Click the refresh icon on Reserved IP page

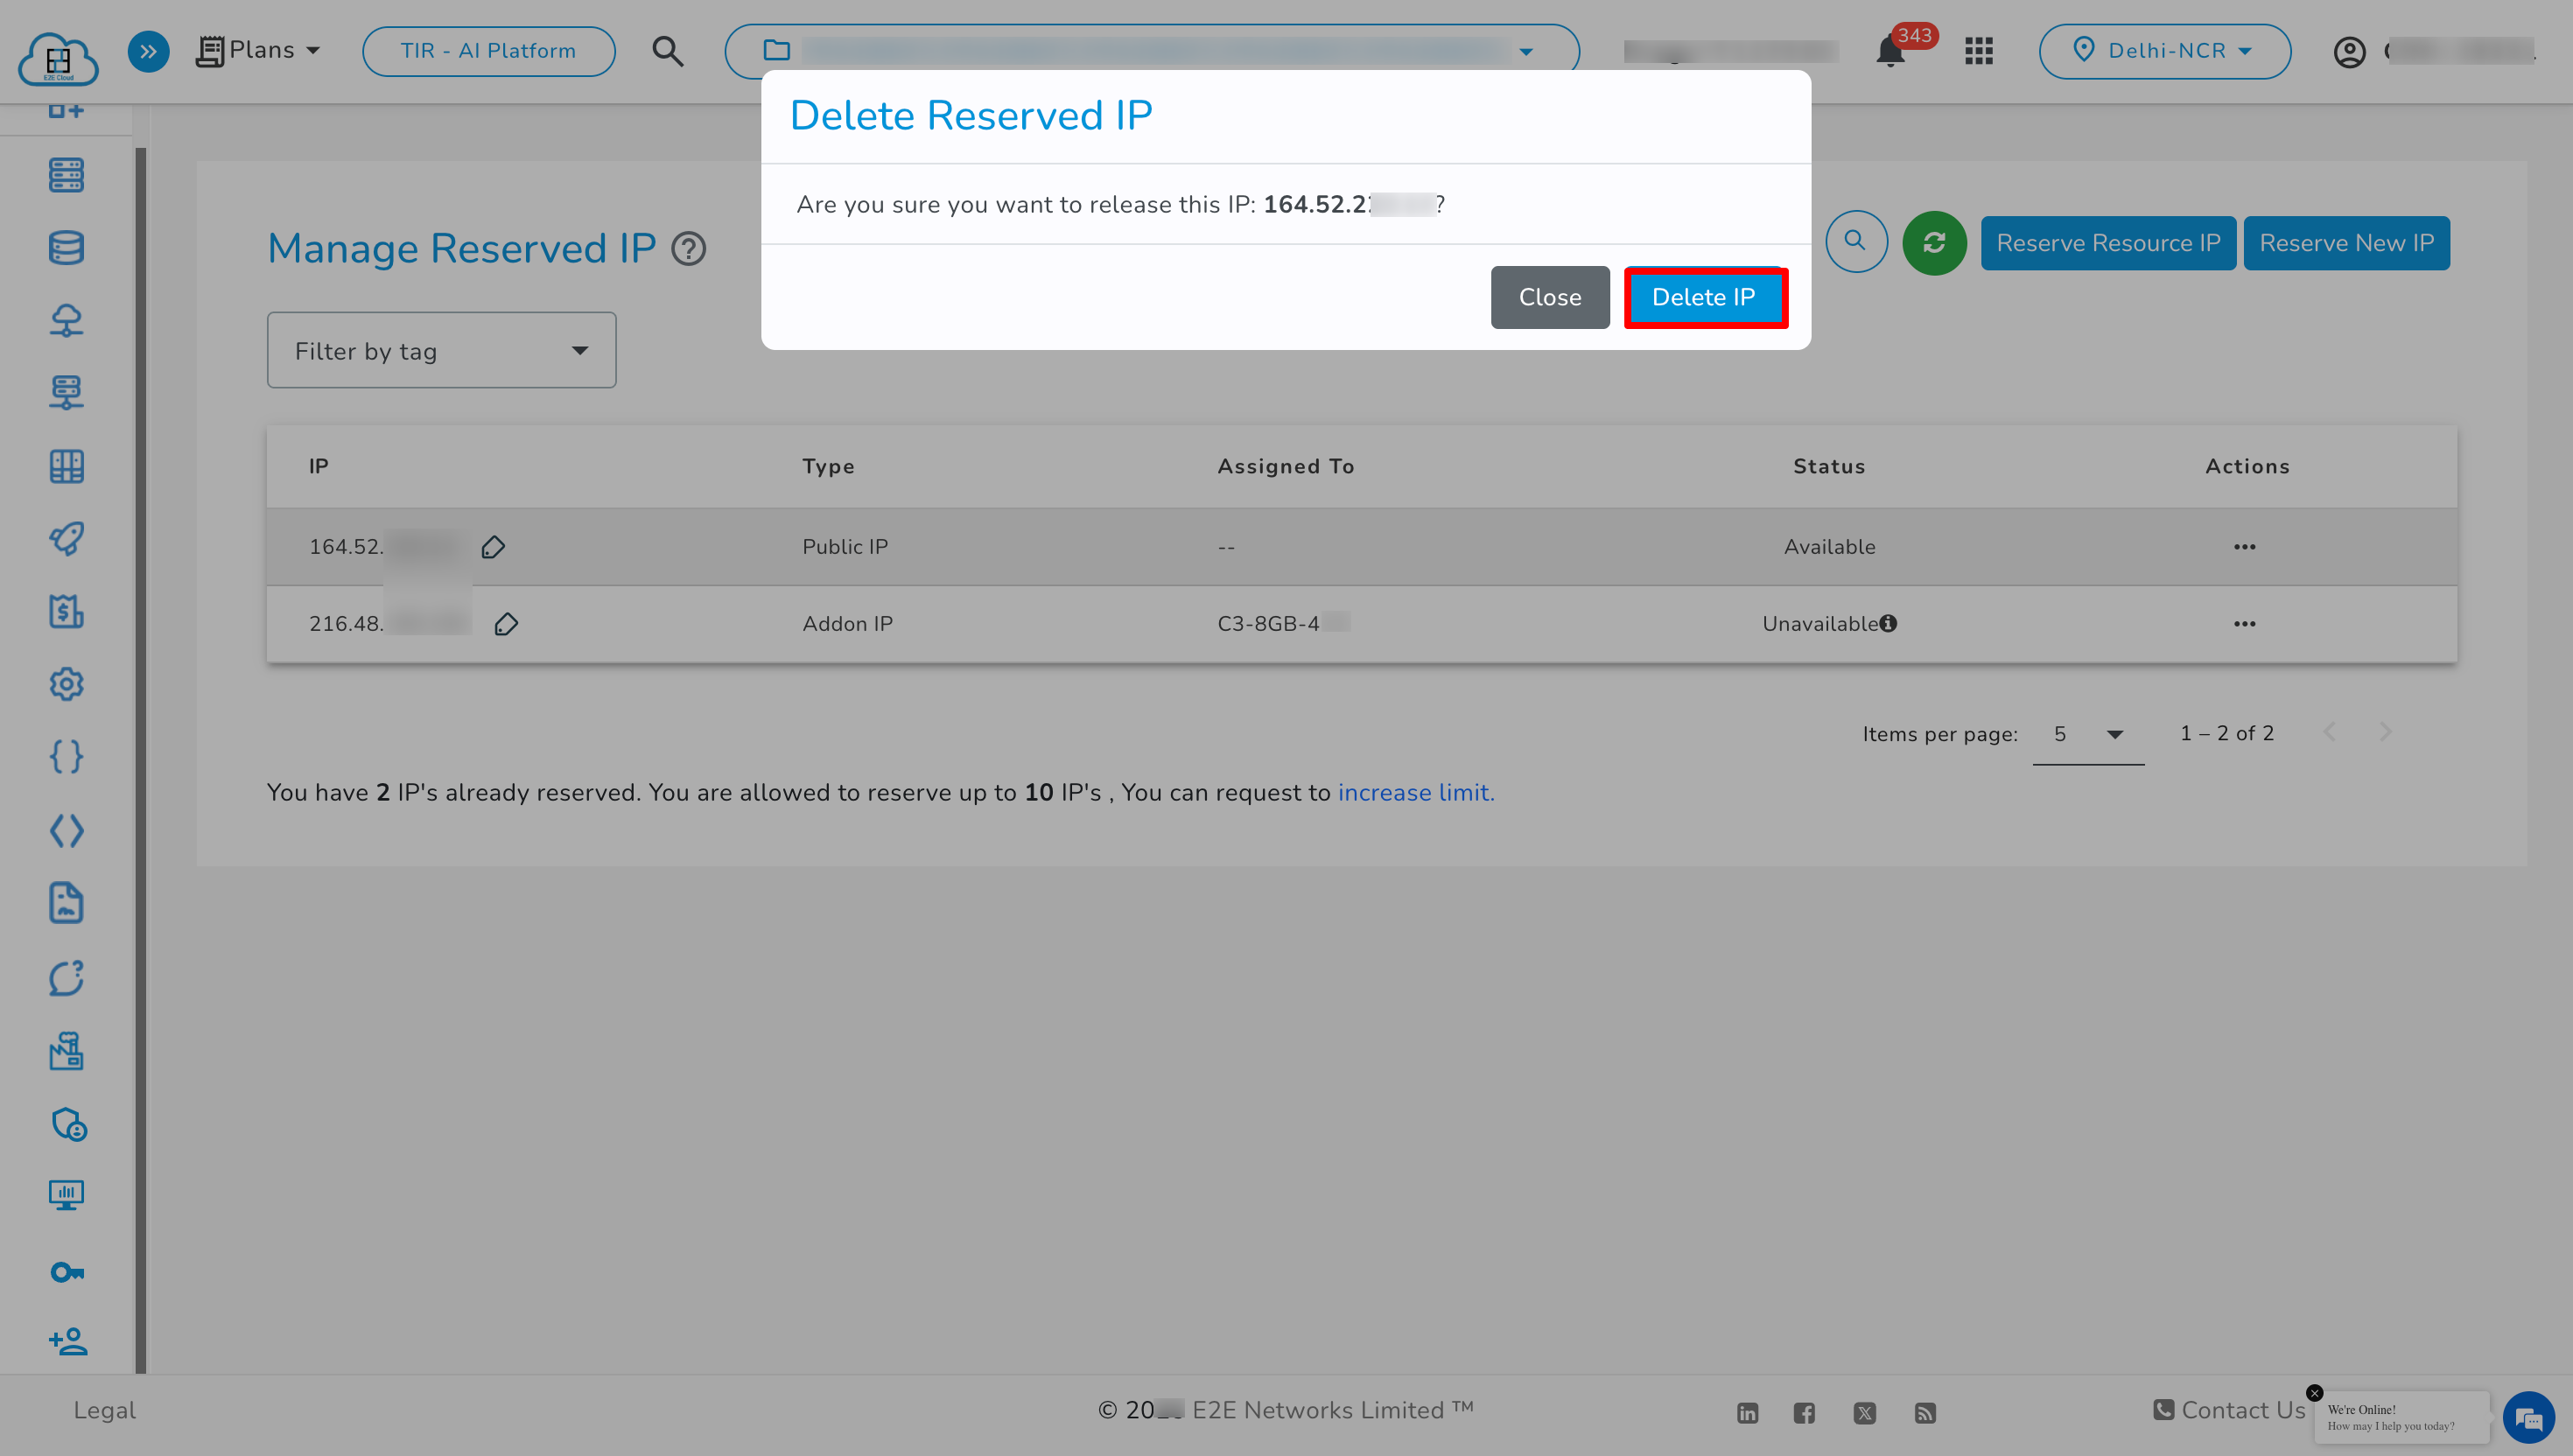1933,242
